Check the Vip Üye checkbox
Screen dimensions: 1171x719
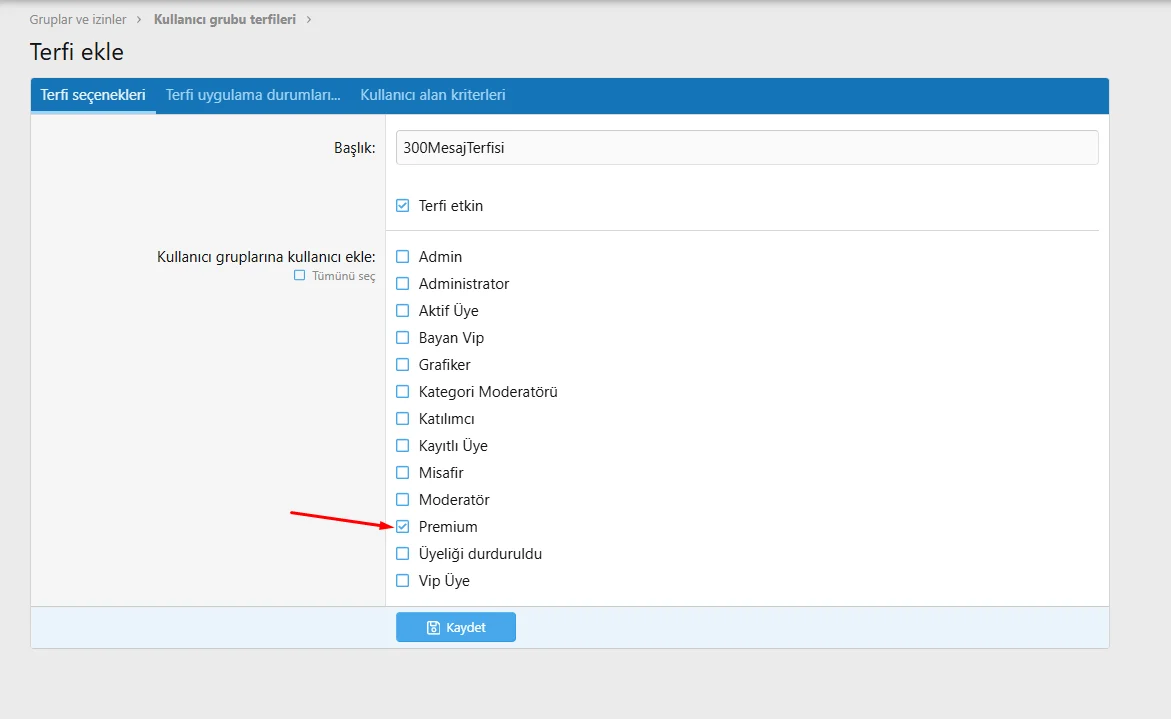click(403, 581)
